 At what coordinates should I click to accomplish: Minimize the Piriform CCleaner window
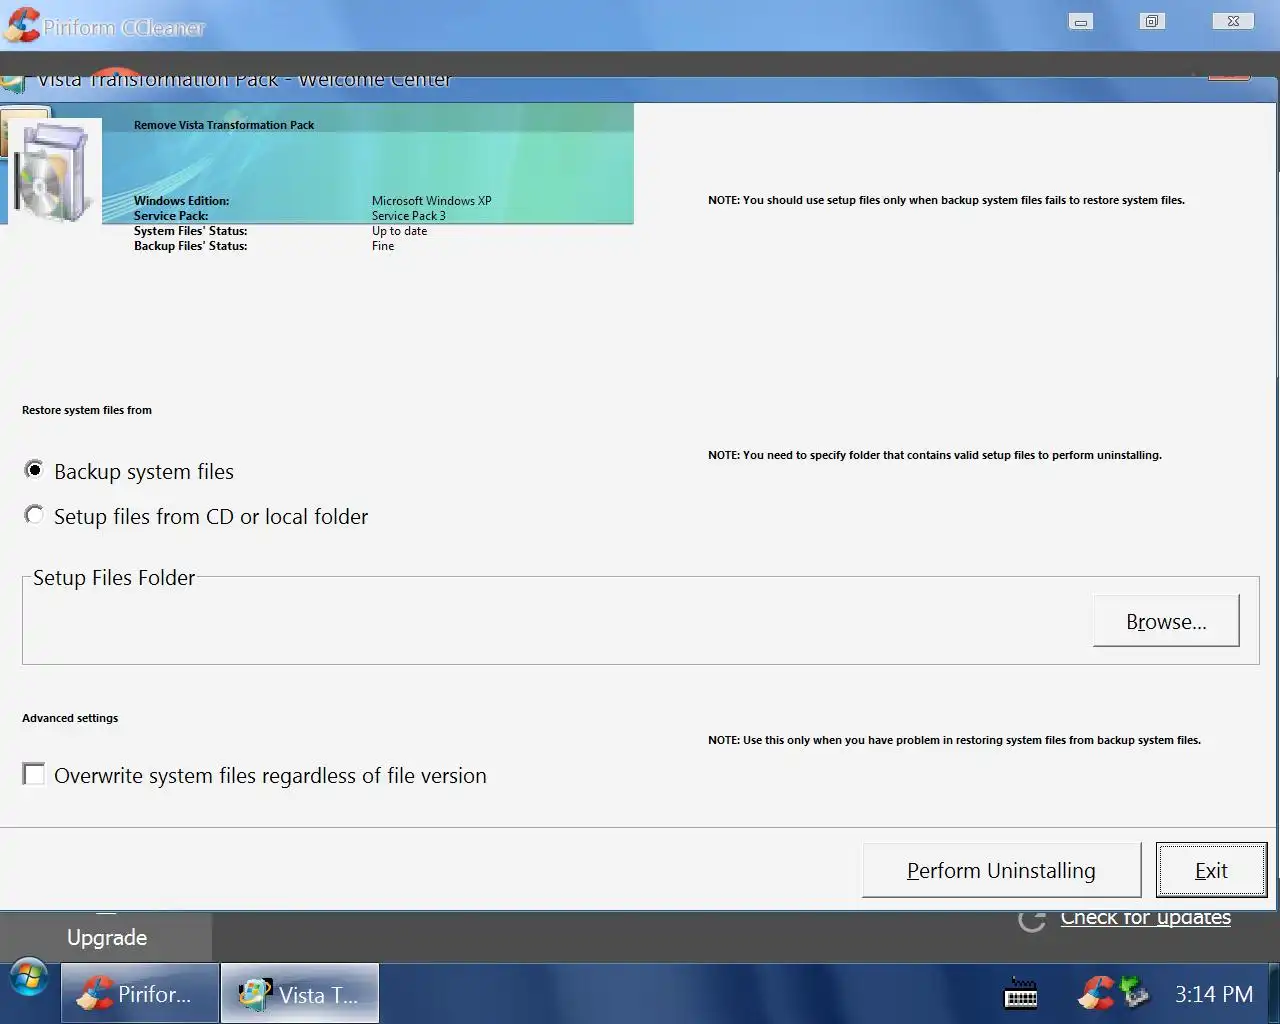(x=1081, y=21)
